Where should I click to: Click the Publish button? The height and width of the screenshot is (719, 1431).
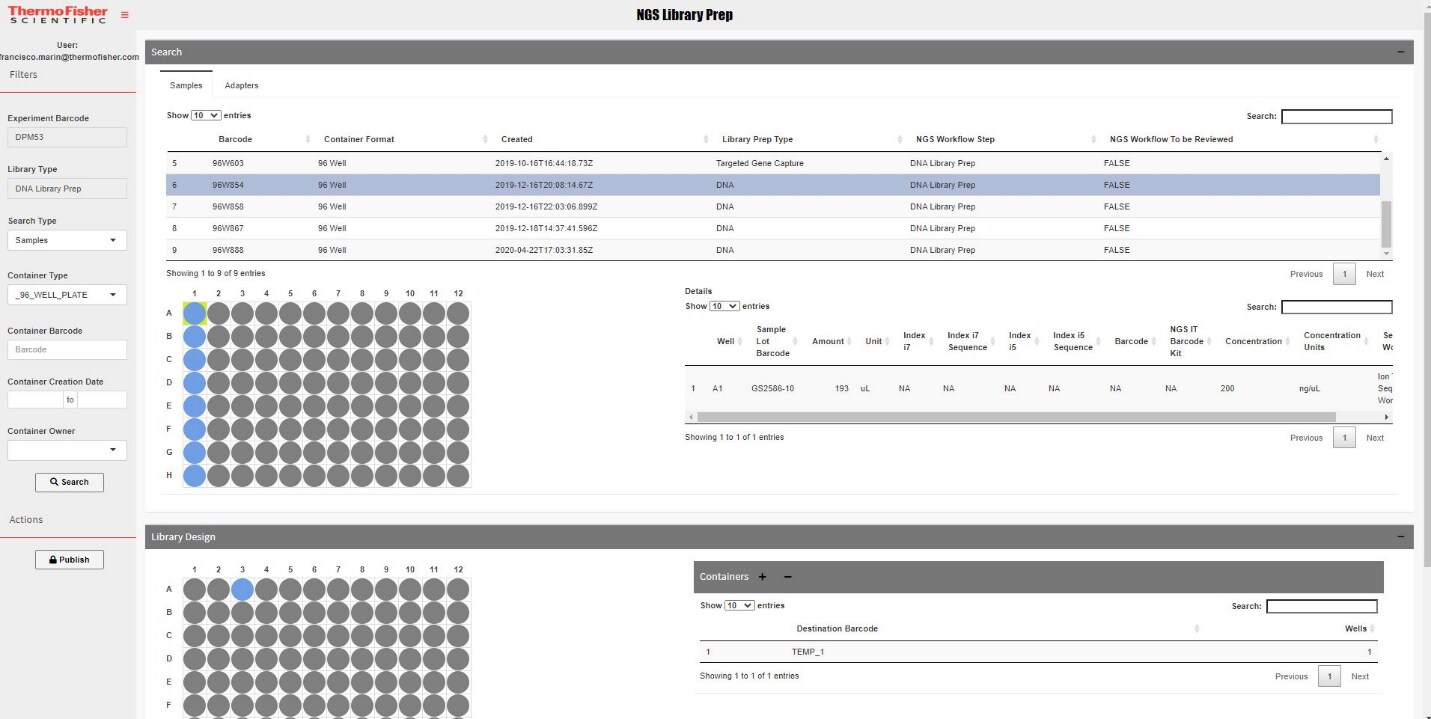69,560
